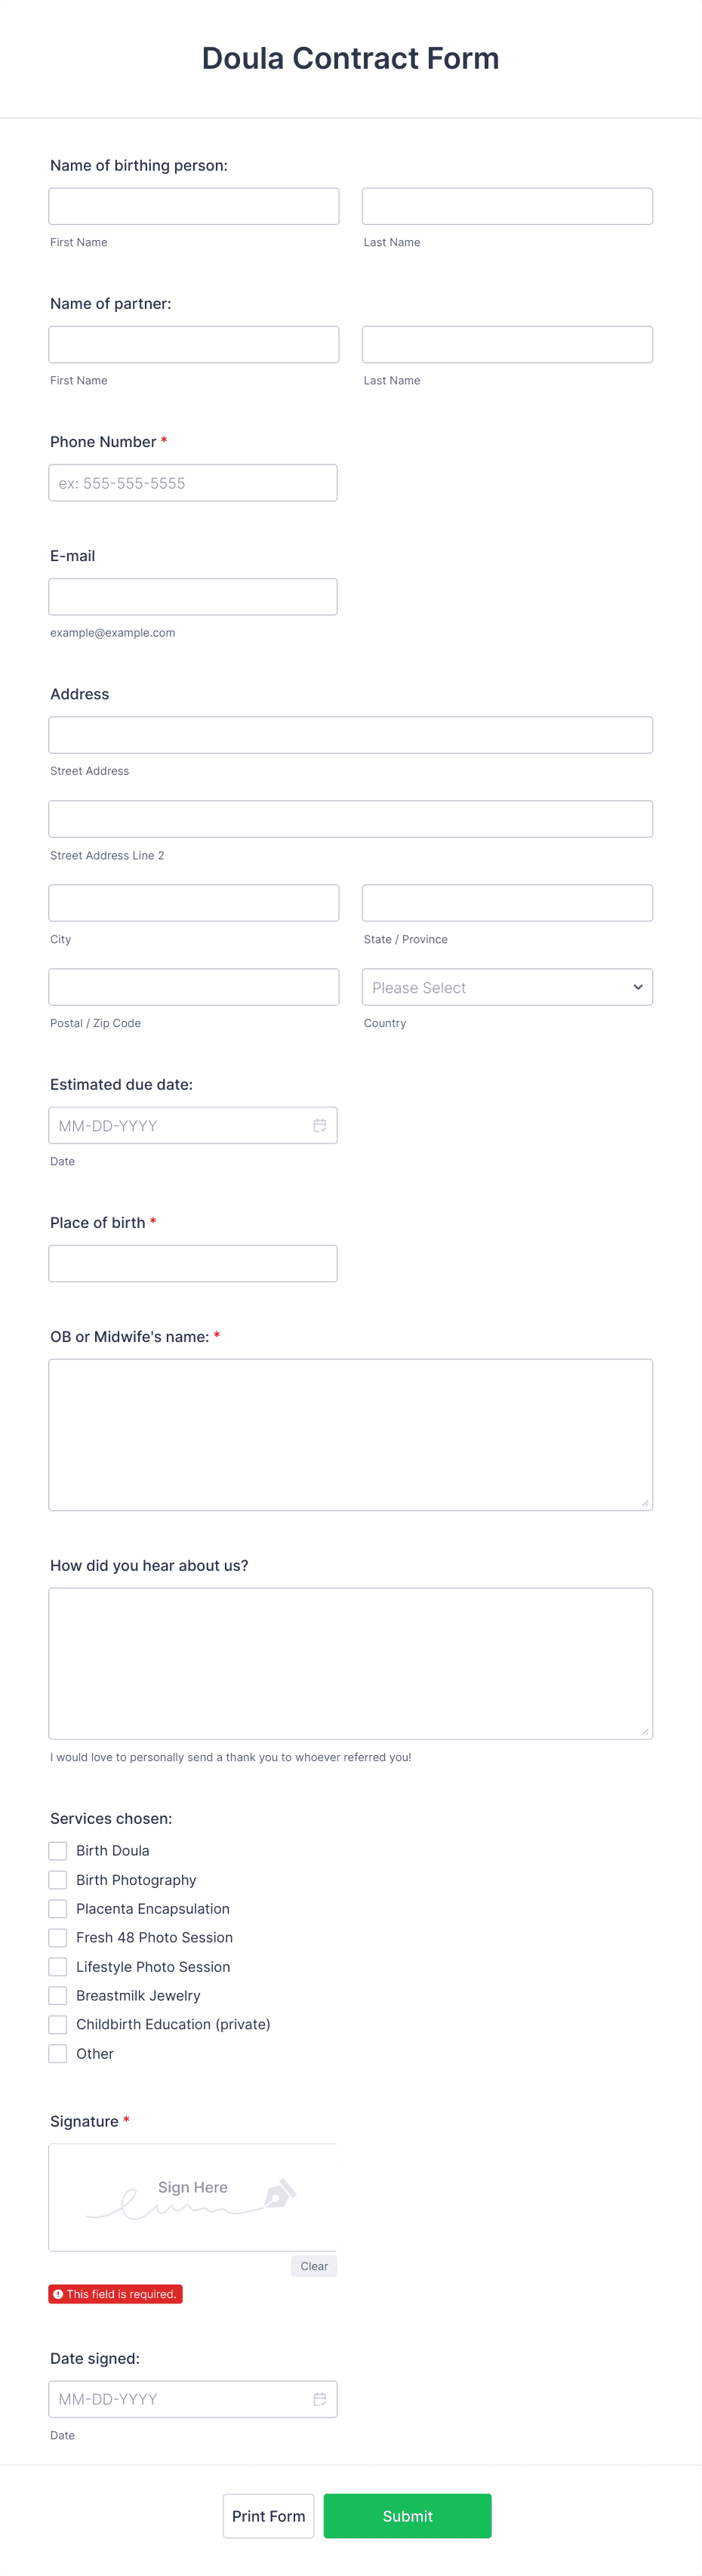Focus the Phone Number field
Viewport: 702px width, 2576px height.
(193, 483)
